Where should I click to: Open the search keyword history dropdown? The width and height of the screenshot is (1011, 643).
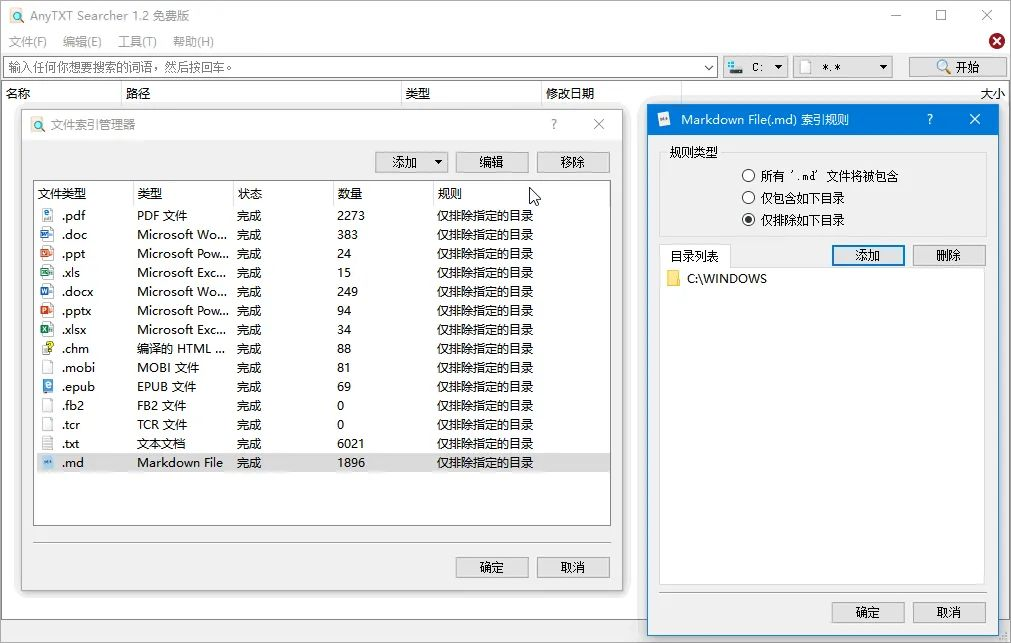[x=709, y=67]
